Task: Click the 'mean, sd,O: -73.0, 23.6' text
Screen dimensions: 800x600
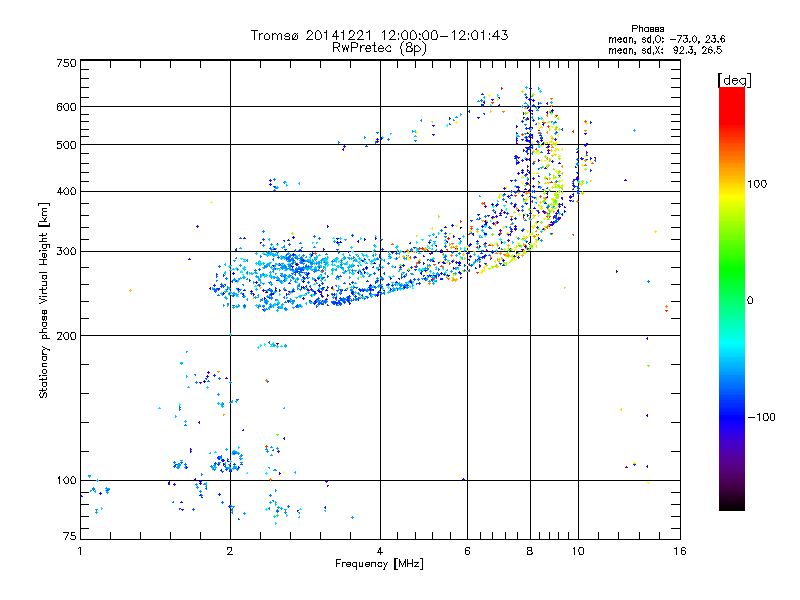Action: [x=666, y=39]
